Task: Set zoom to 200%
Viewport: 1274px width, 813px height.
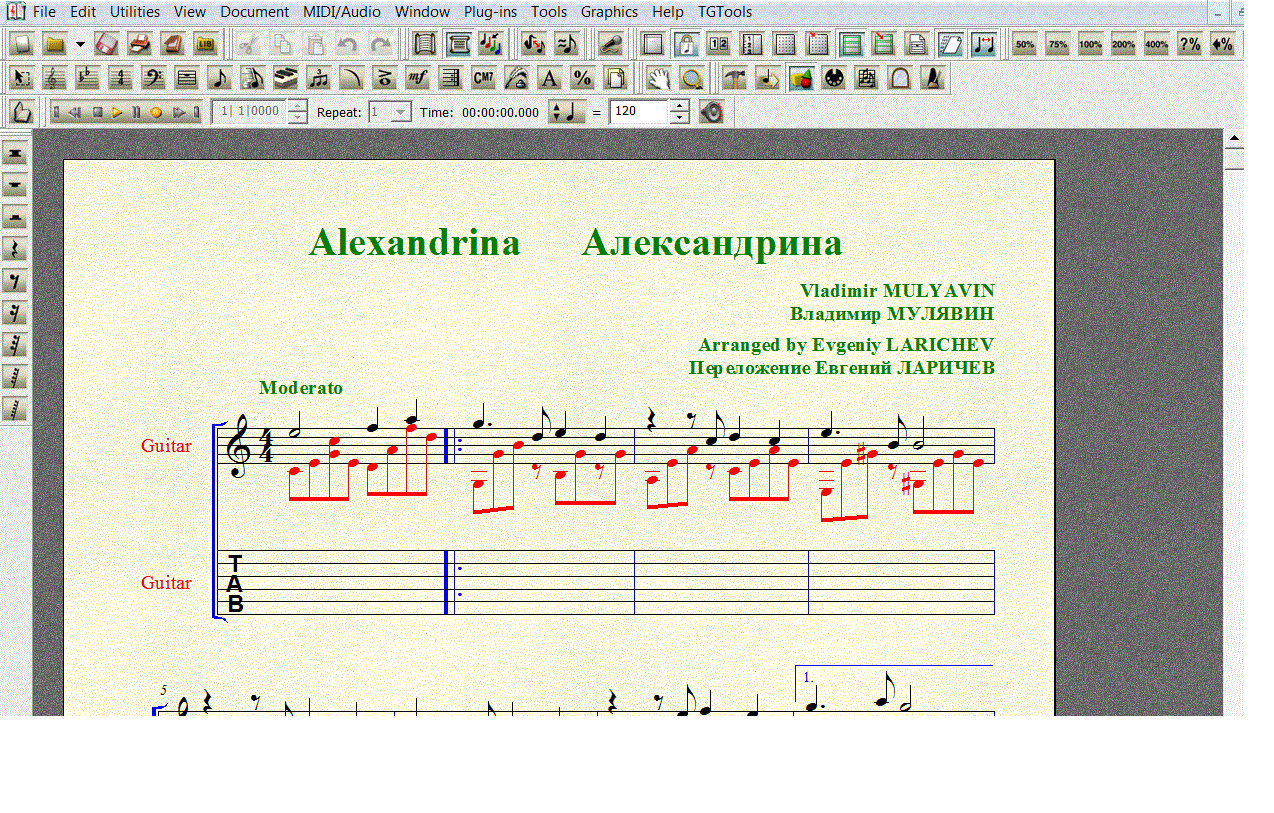Action: 1123,44
